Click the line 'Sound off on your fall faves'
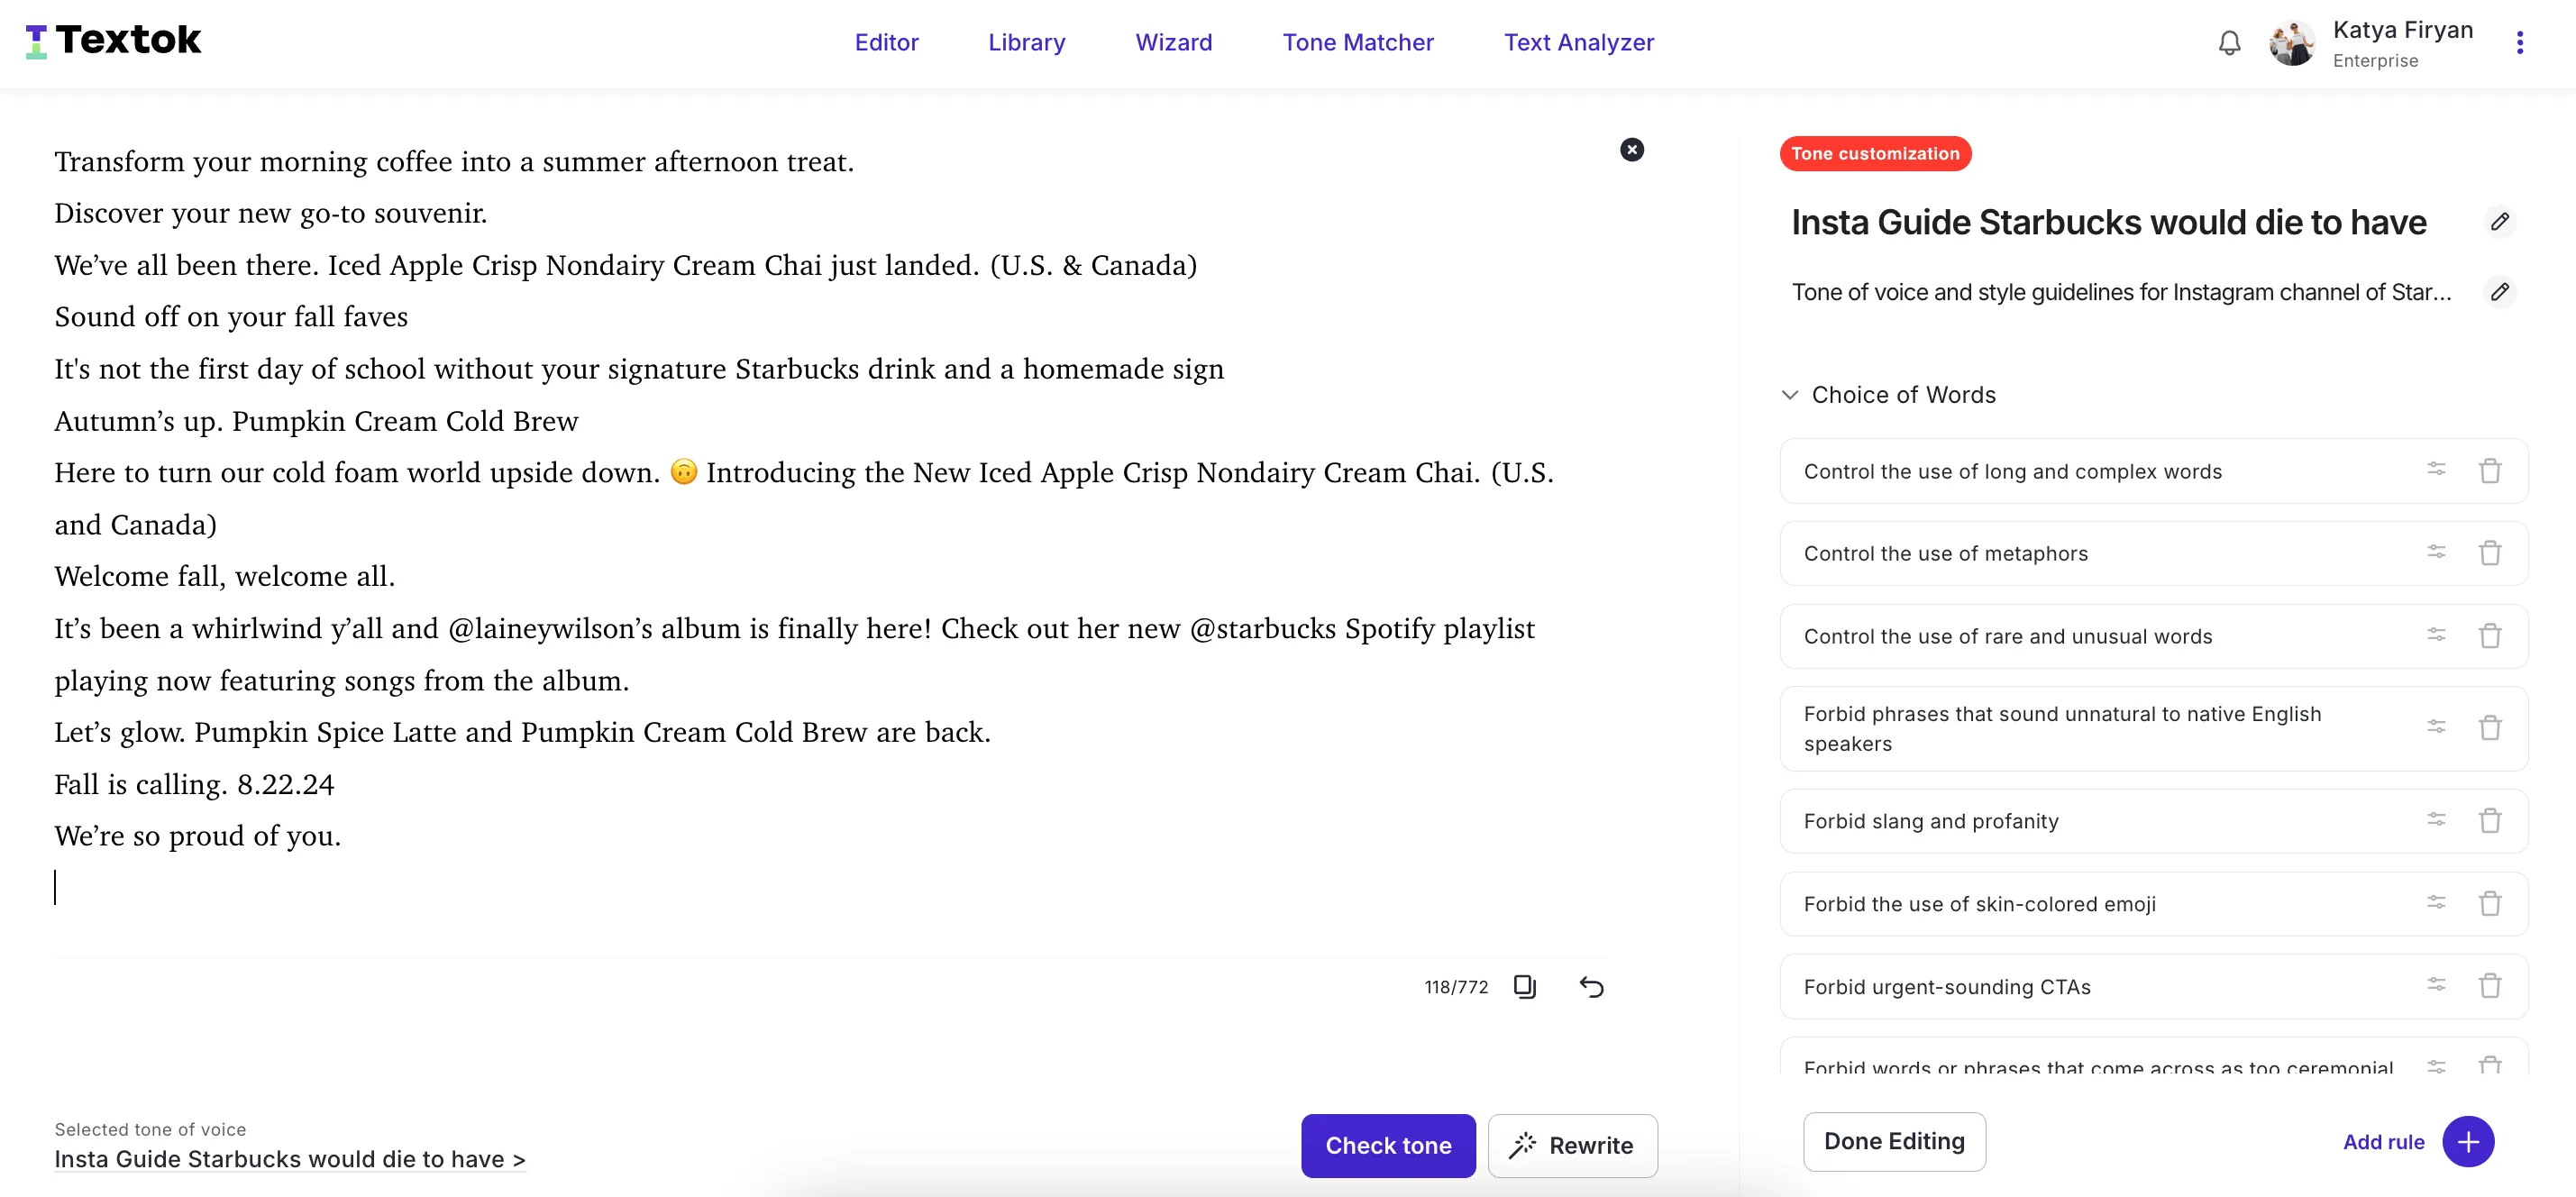The width and height of the screenshot is (2576, 1197). pyautogui.click(x=231, y=317)
